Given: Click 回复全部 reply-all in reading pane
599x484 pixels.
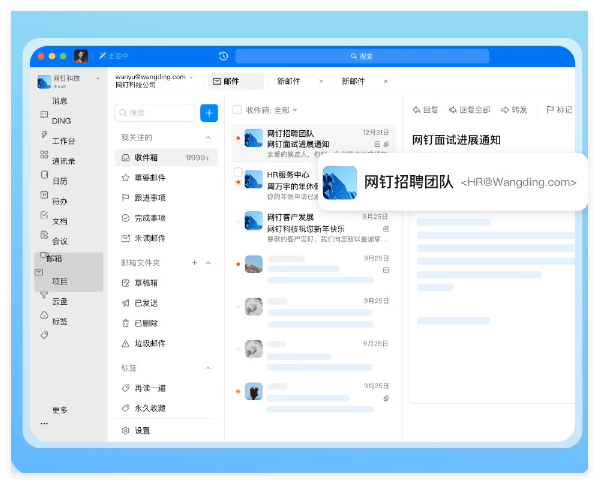Looking at the screenshot, I should (469, 110).
